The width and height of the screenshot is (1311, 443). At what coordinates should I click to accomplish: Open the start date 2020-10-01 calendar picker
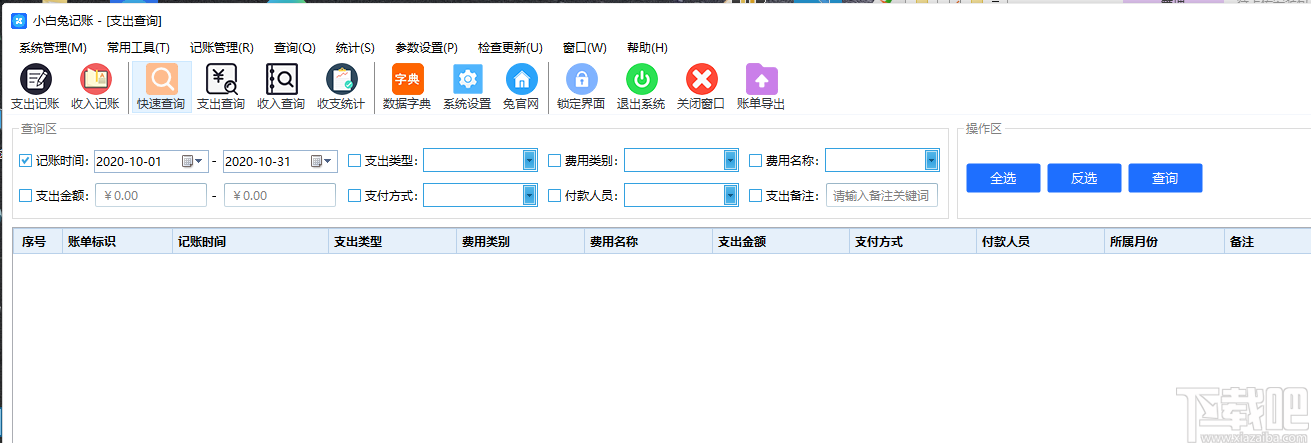(x=192, y=161)
